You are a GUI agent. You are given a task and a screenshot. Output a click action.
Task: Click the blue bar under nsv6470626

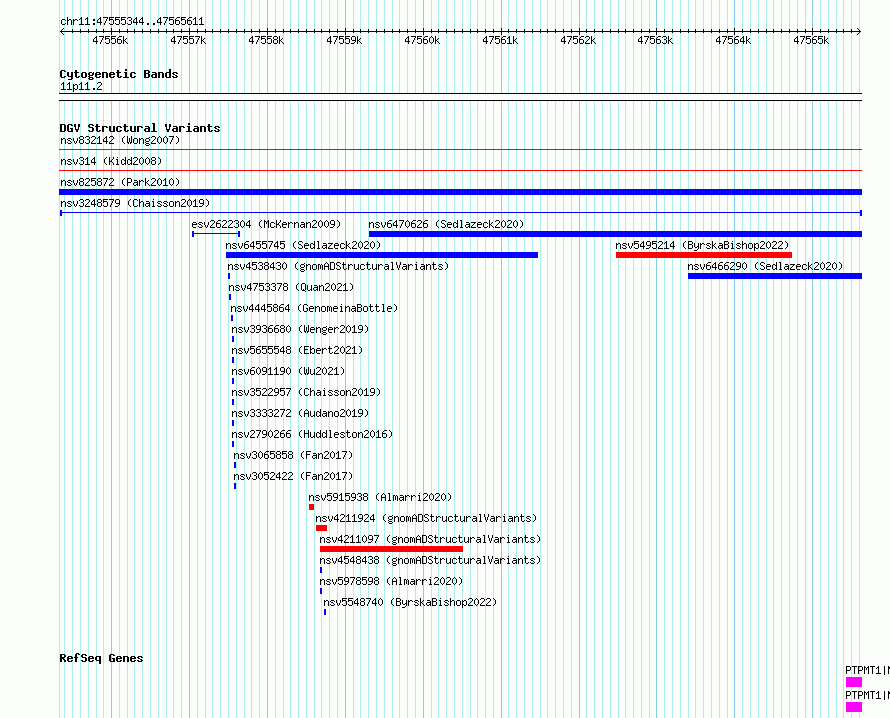[615, 234]
